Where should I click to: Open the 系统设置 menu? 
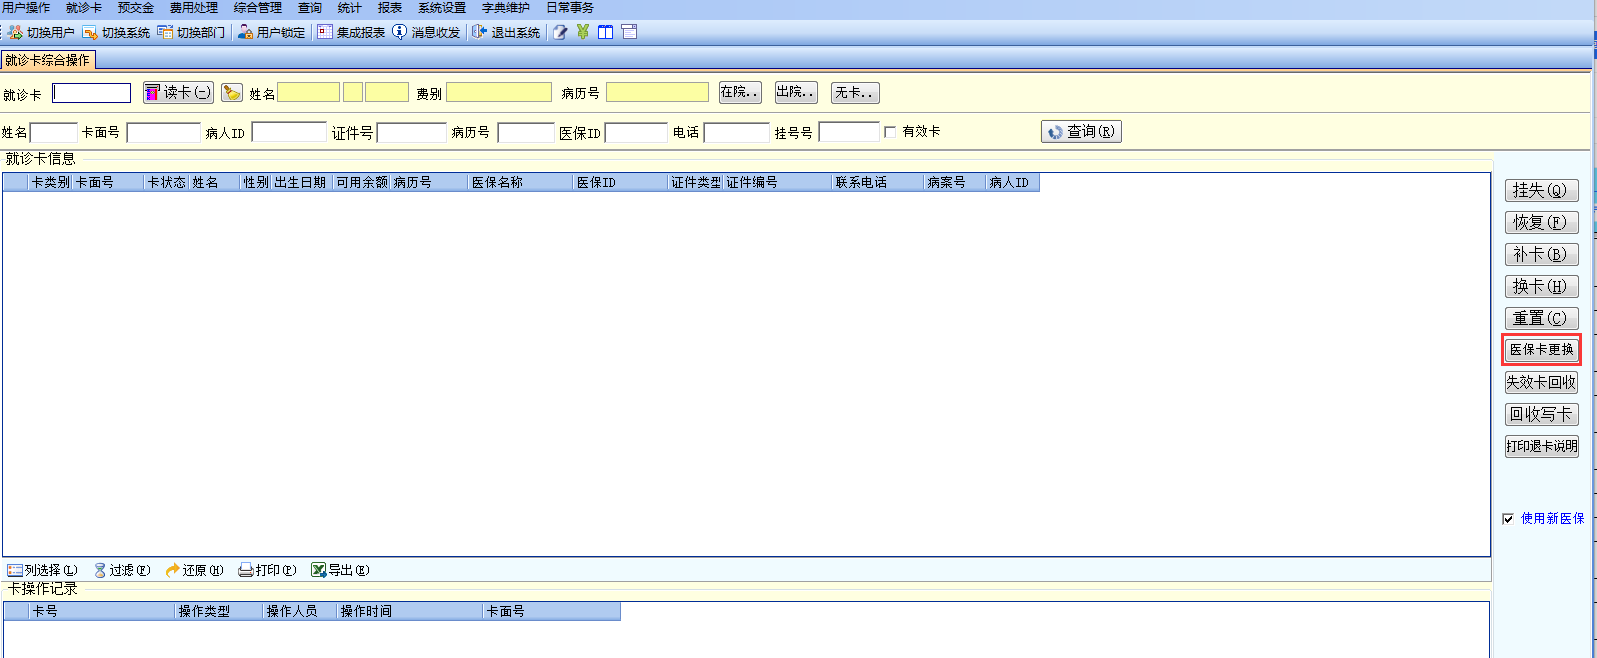coord(442,8)
